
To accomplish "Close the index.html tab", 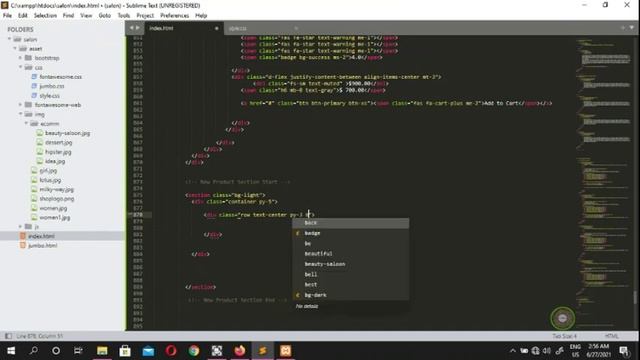I will click(x=216, y=28).
